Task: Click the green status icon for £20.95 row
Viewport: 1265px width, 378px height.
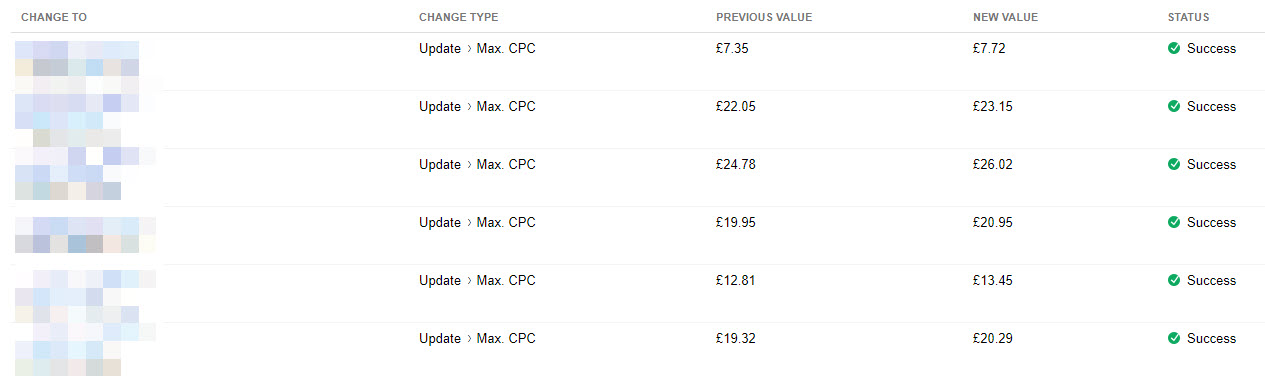Action: pos(1174,222)
